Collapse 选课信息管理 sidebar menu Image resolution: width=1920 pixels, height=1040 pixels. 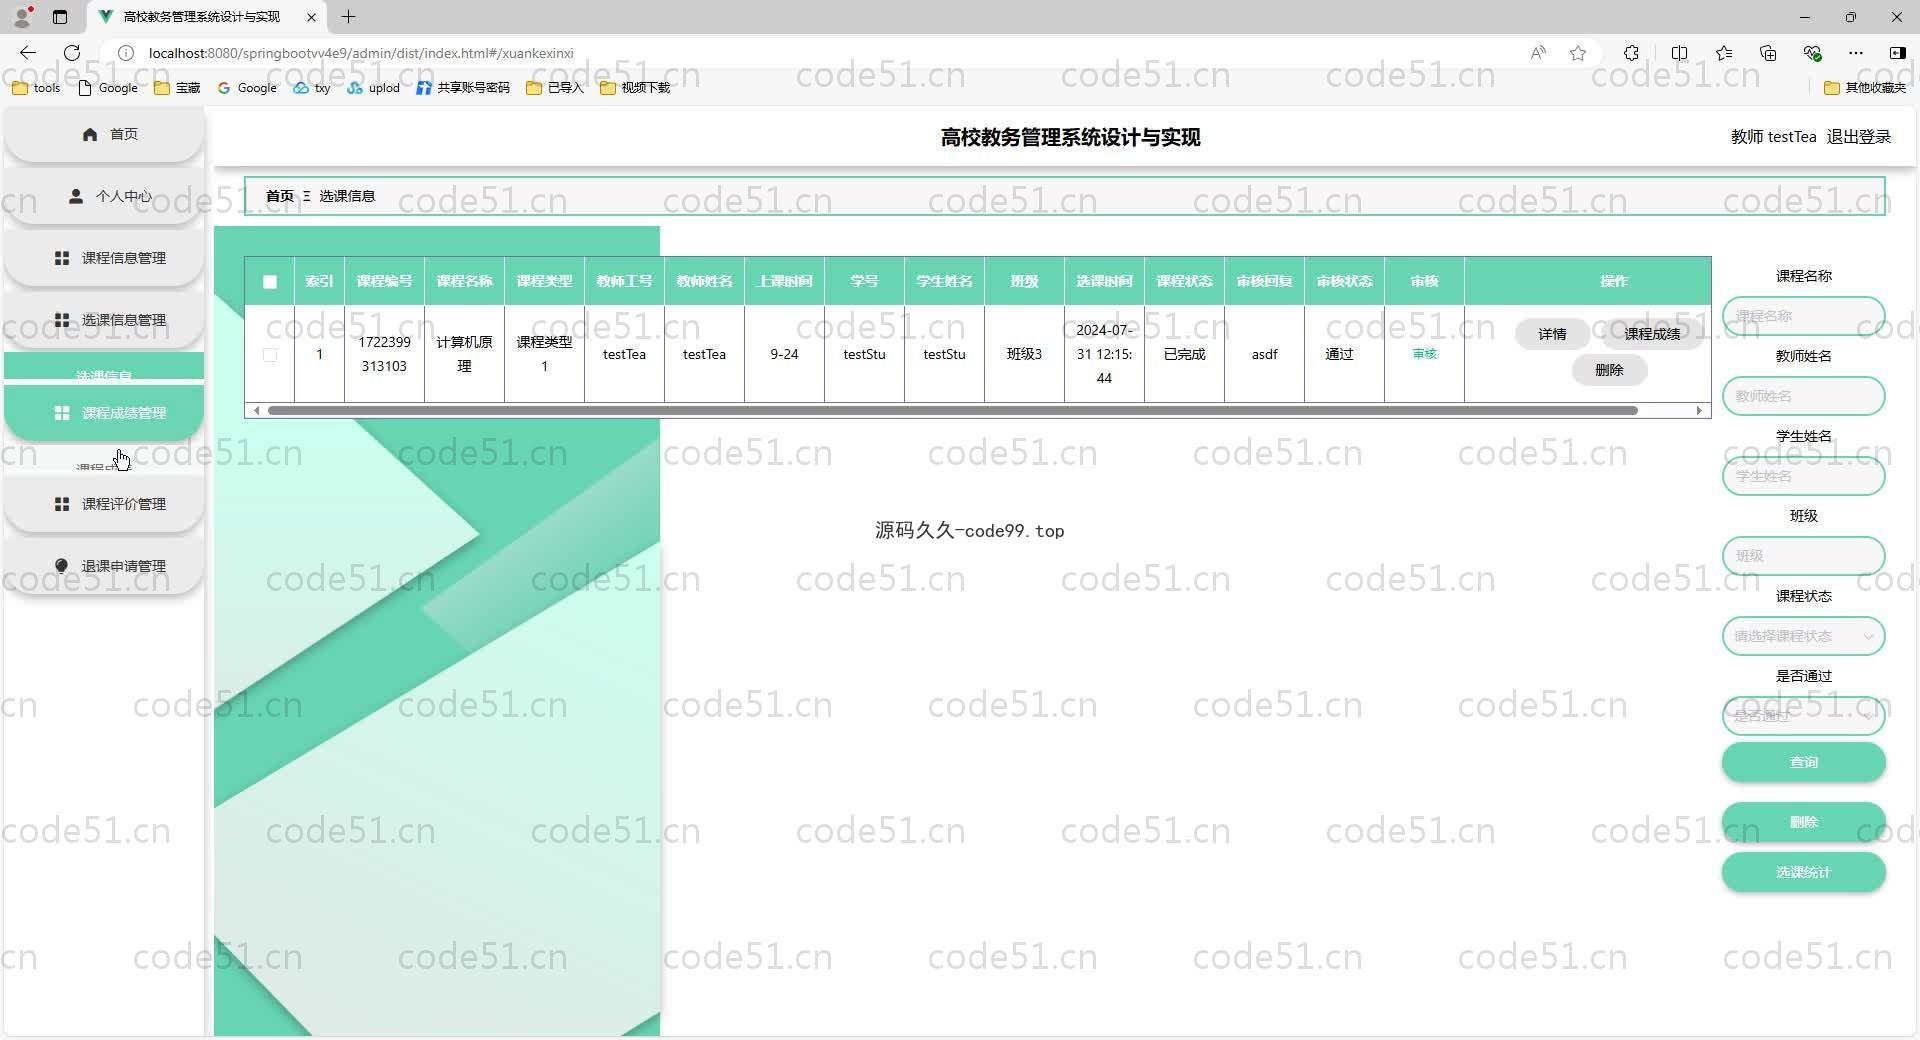[x=104, y=320]
